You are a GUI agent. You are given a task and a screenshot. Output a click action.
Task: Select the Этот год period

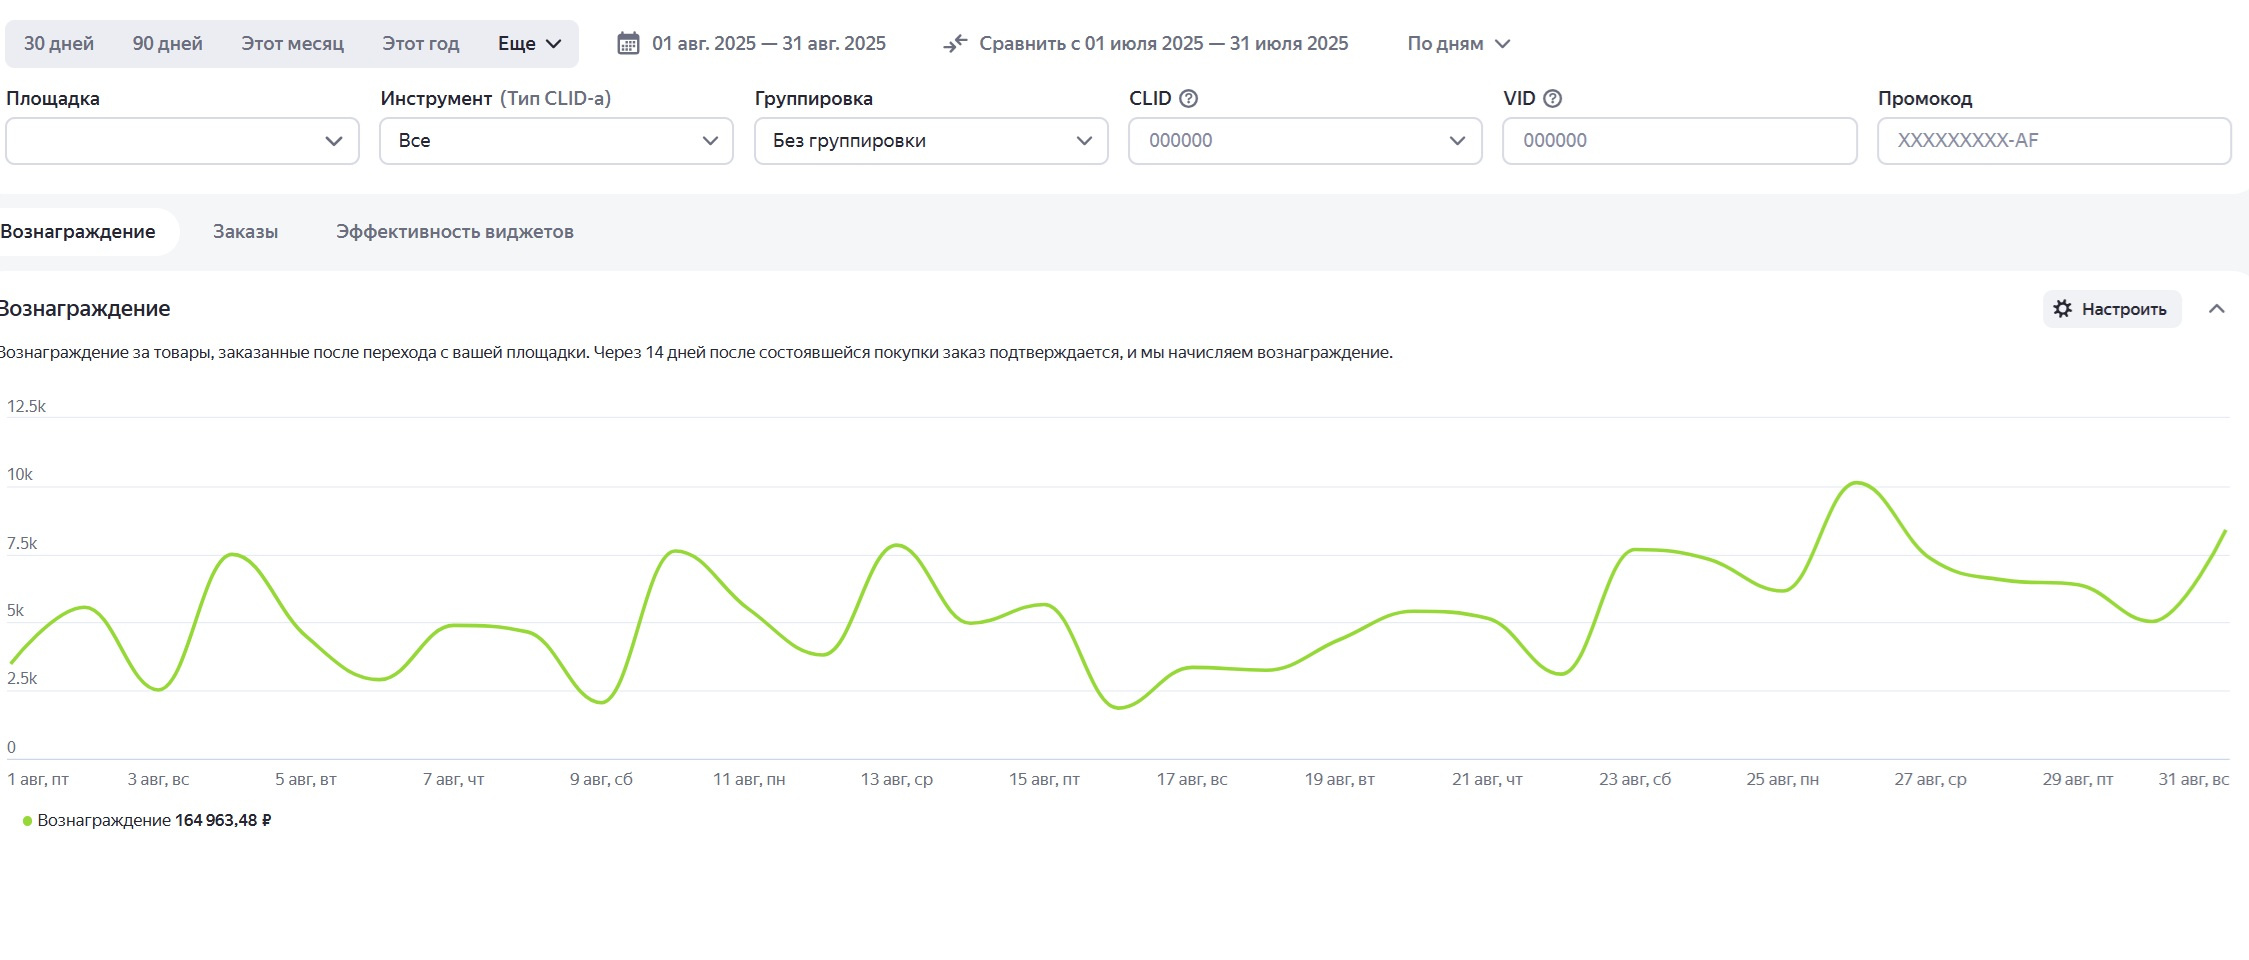pos(420,44)
